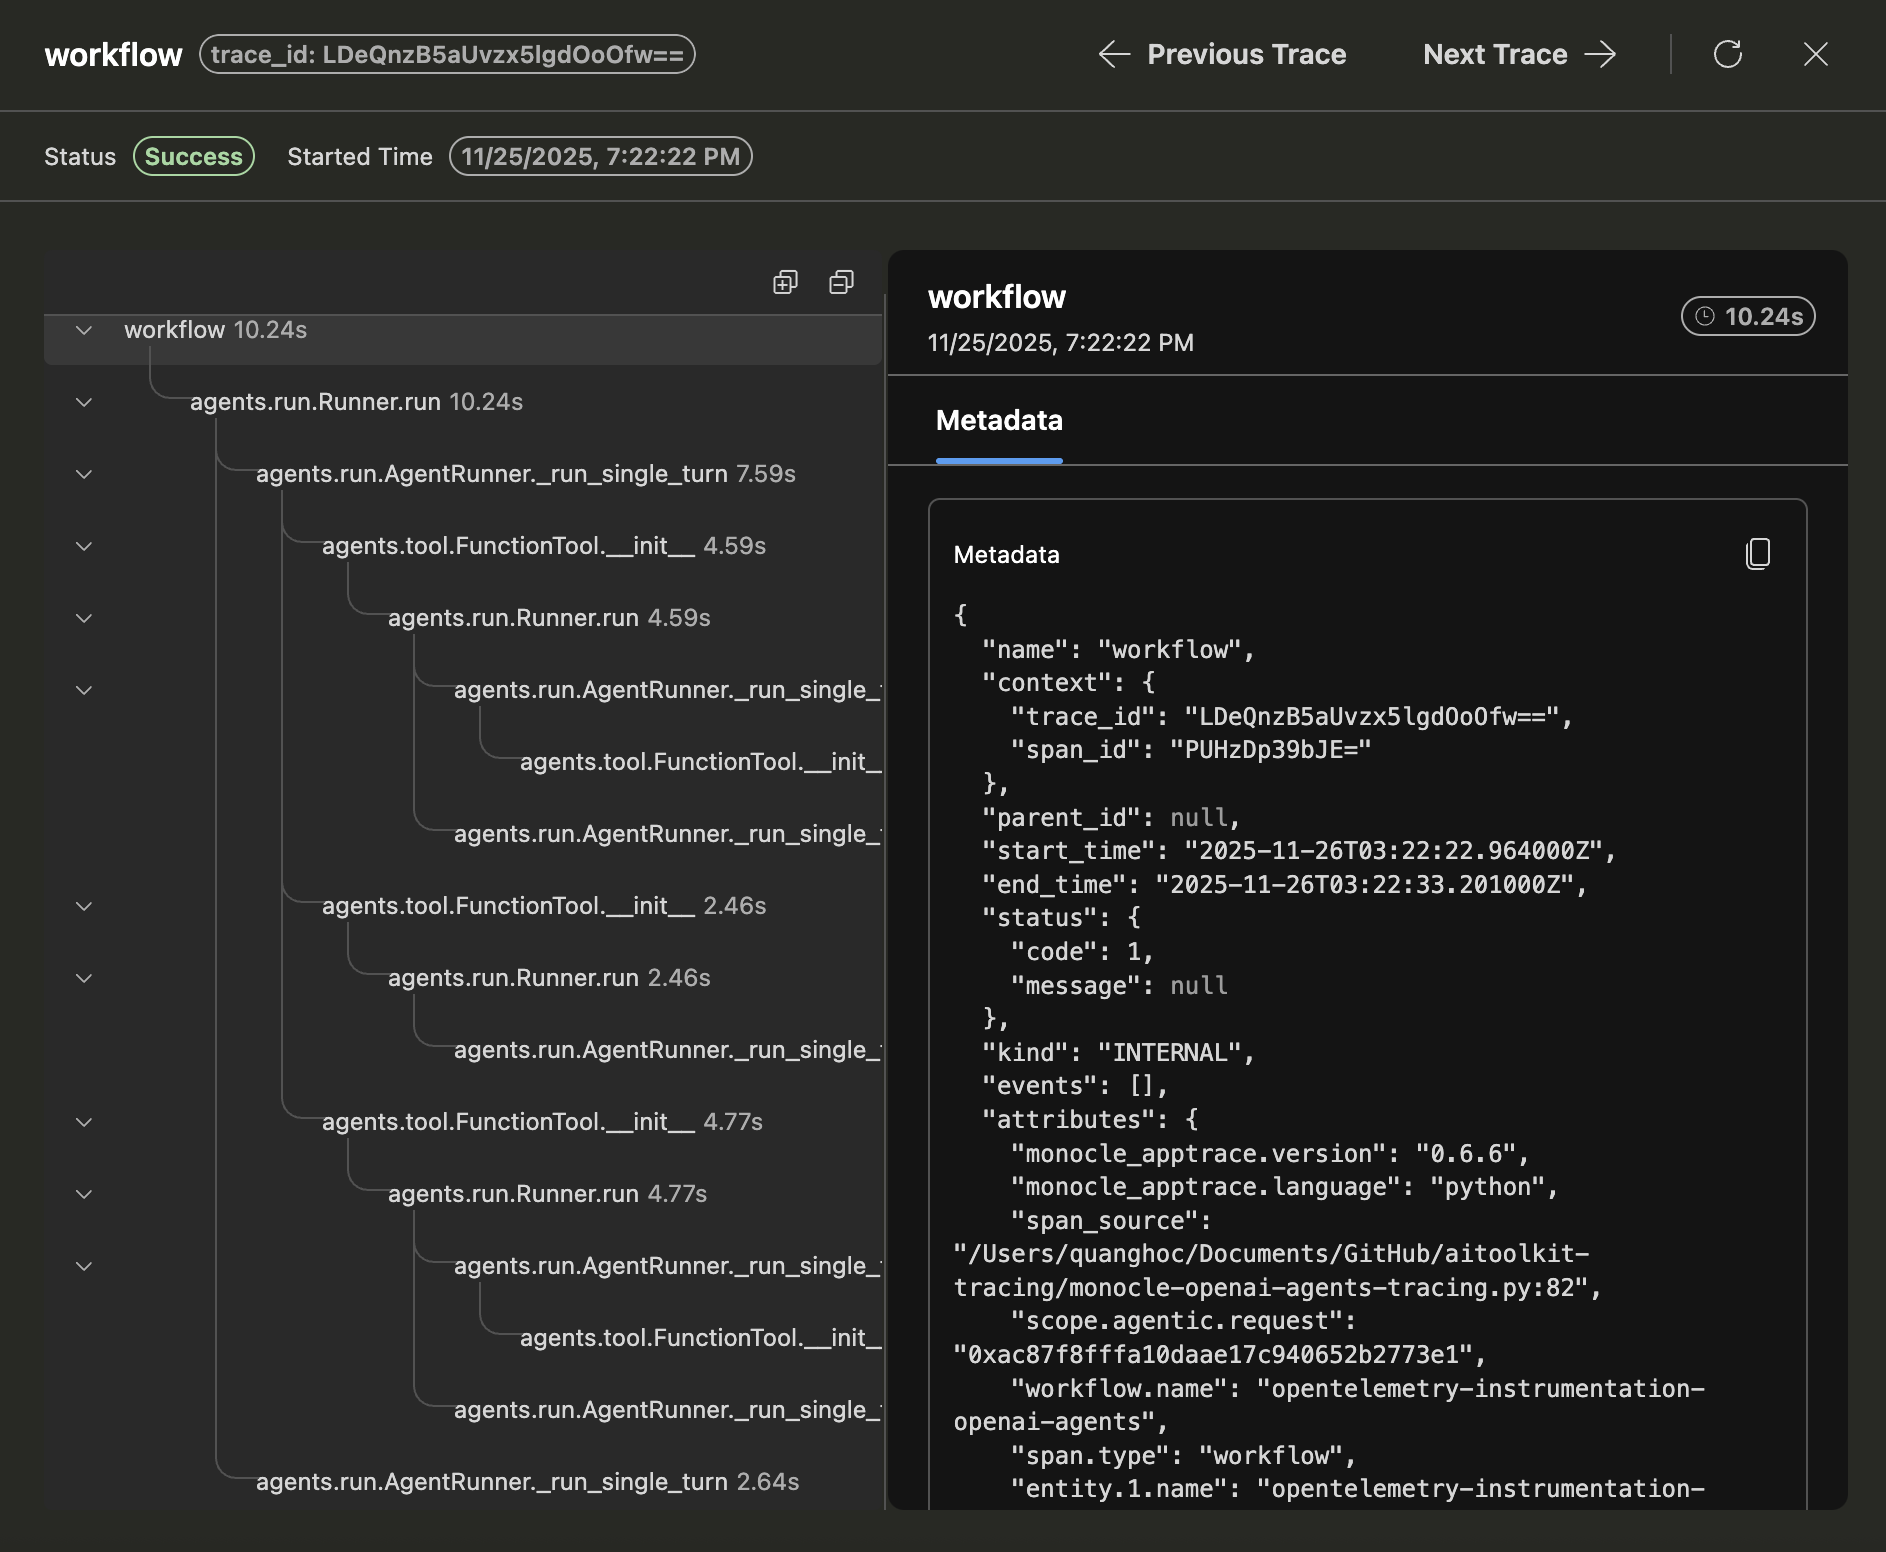The width and height of the screenshot is (1886, 1552).
Task: Collapse the agents.run.Runner.run 4.77s node
Action: [84, 1193]
